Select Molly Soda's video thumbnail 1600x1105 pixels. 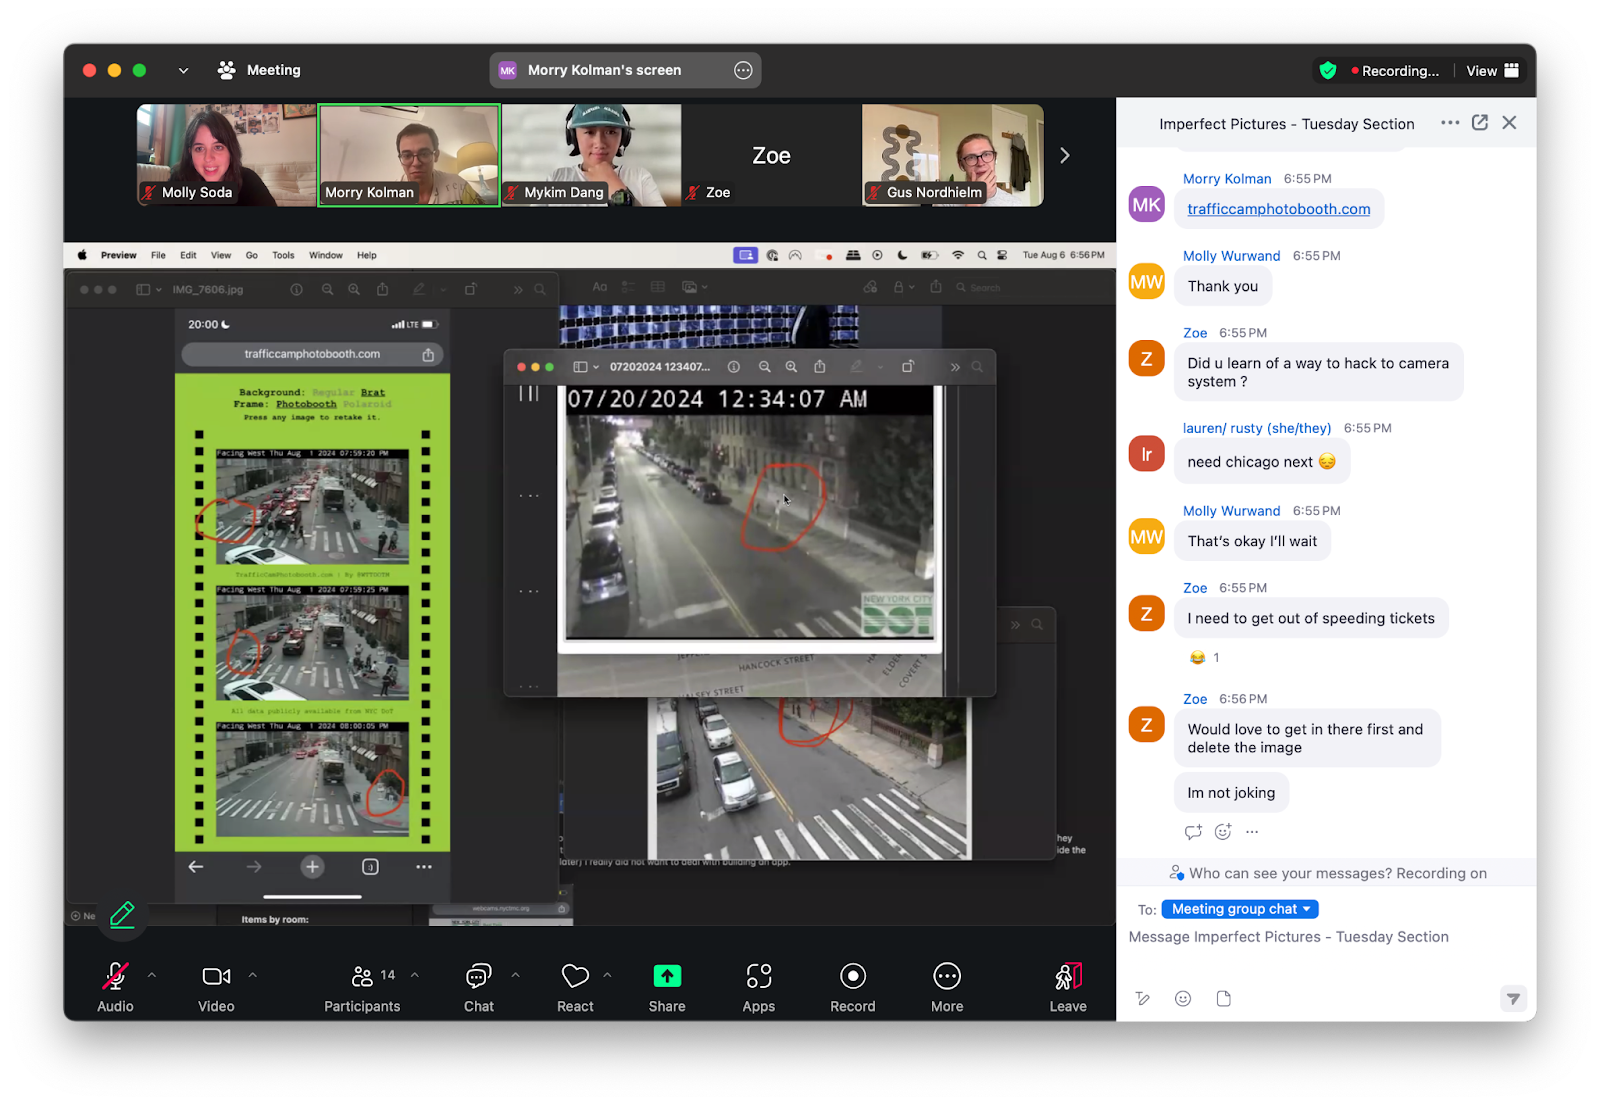click(227, 155)
